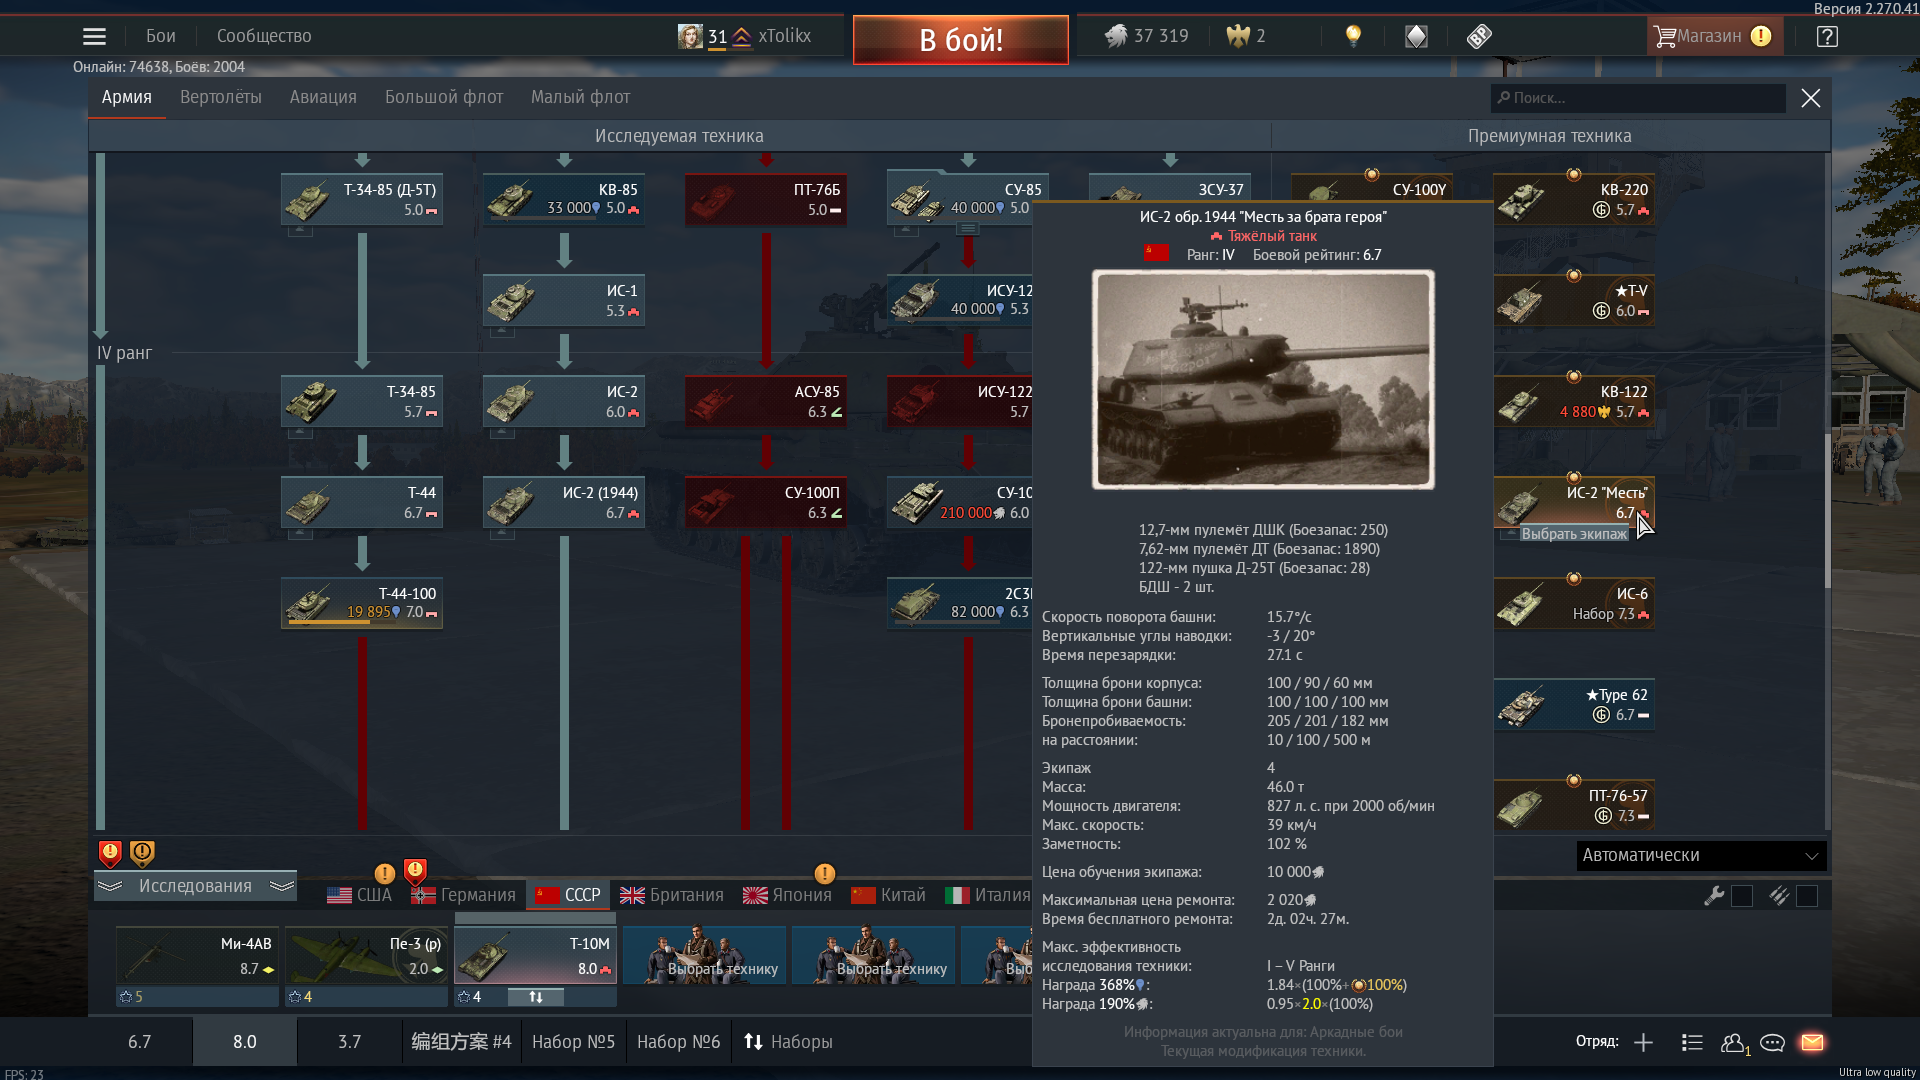The width and height of the screenshot is (1920, 1080).
Task: Click the auto-refill ammunition icon
Action: pyautogui.click(x=1779, y=896)
